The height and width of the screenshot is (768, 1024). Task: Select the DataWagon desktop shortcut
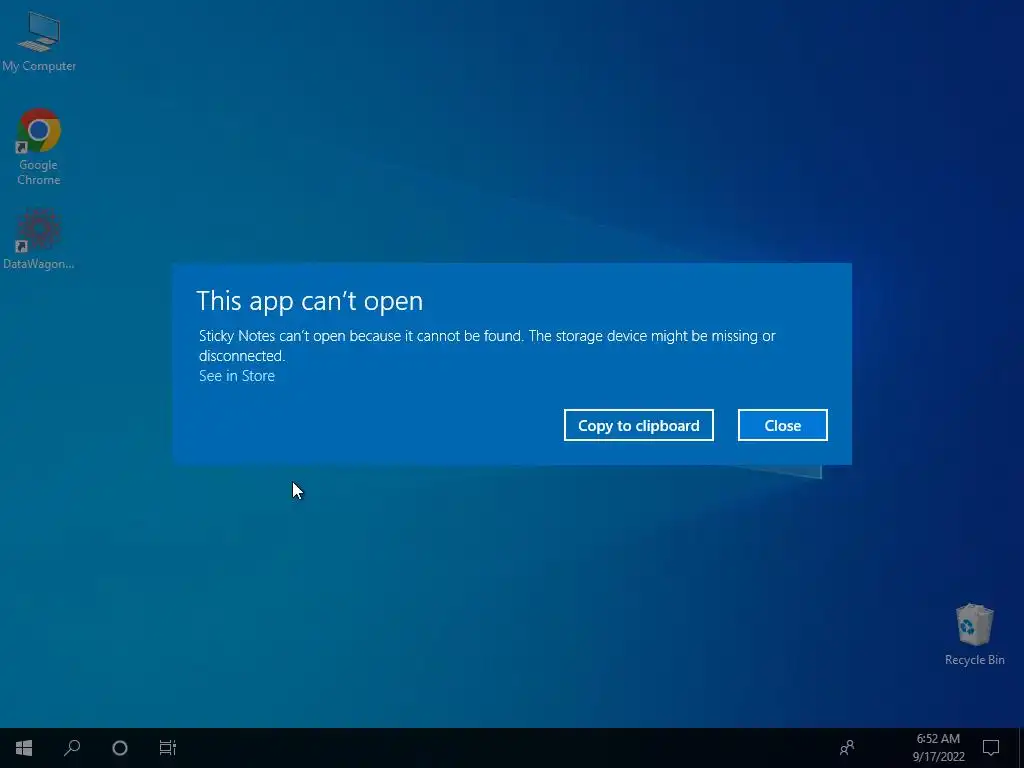pyautogui.click(x=39, y=238)
